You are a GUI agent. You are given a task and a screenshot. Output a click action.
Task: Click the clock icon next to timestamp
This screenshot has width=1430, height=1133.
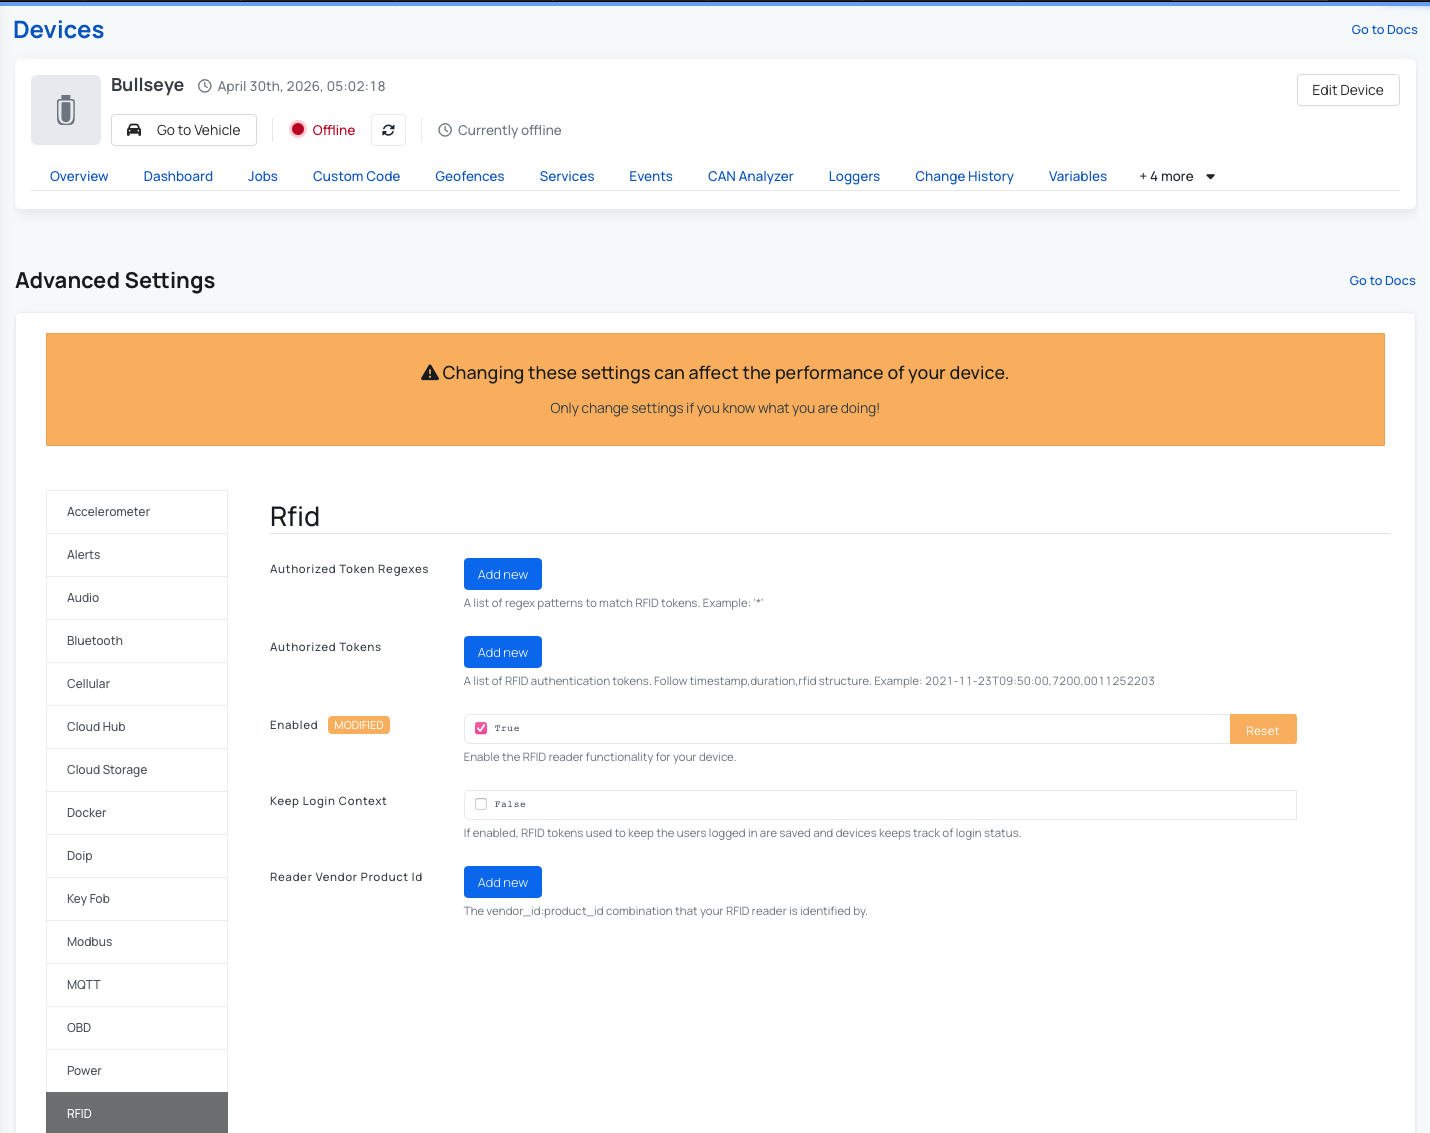[x=205, y=86]
